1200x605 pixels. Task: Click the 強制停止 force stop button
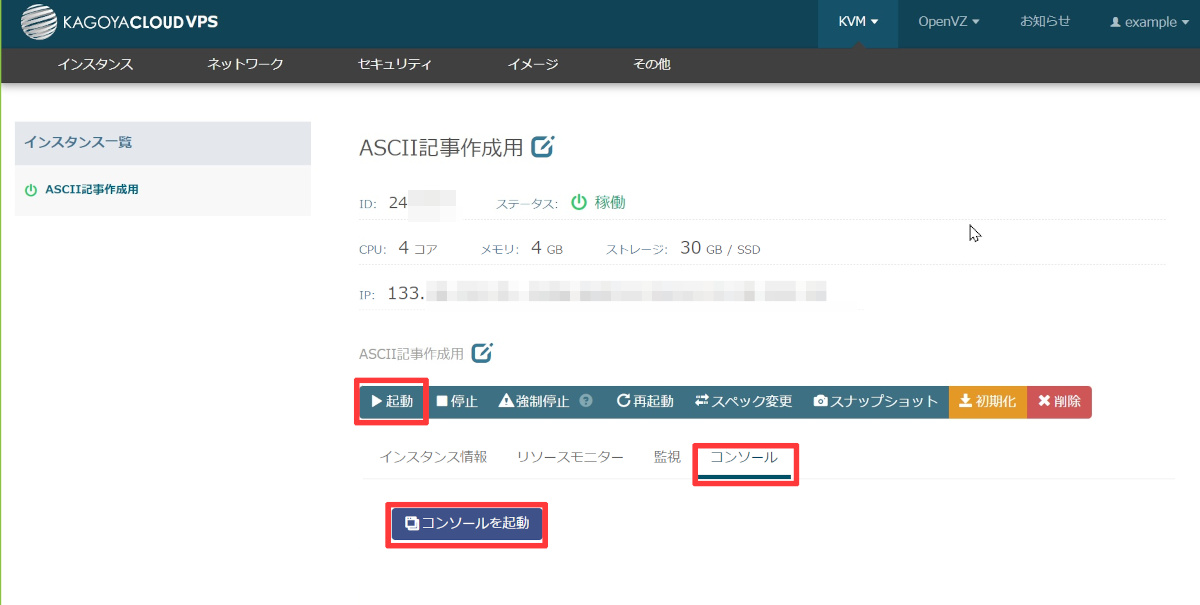tap(535, 401)
